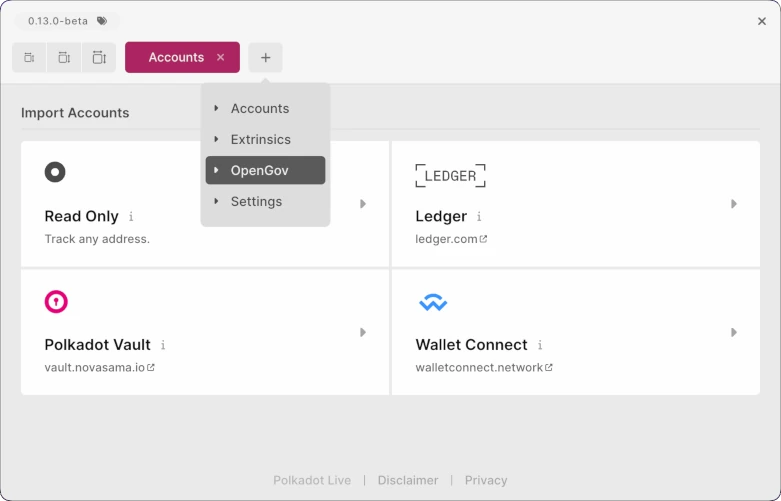Choose Extrinsics from the dropdown menu
This screenshot has height=501, width=781.
coord(265,139)
